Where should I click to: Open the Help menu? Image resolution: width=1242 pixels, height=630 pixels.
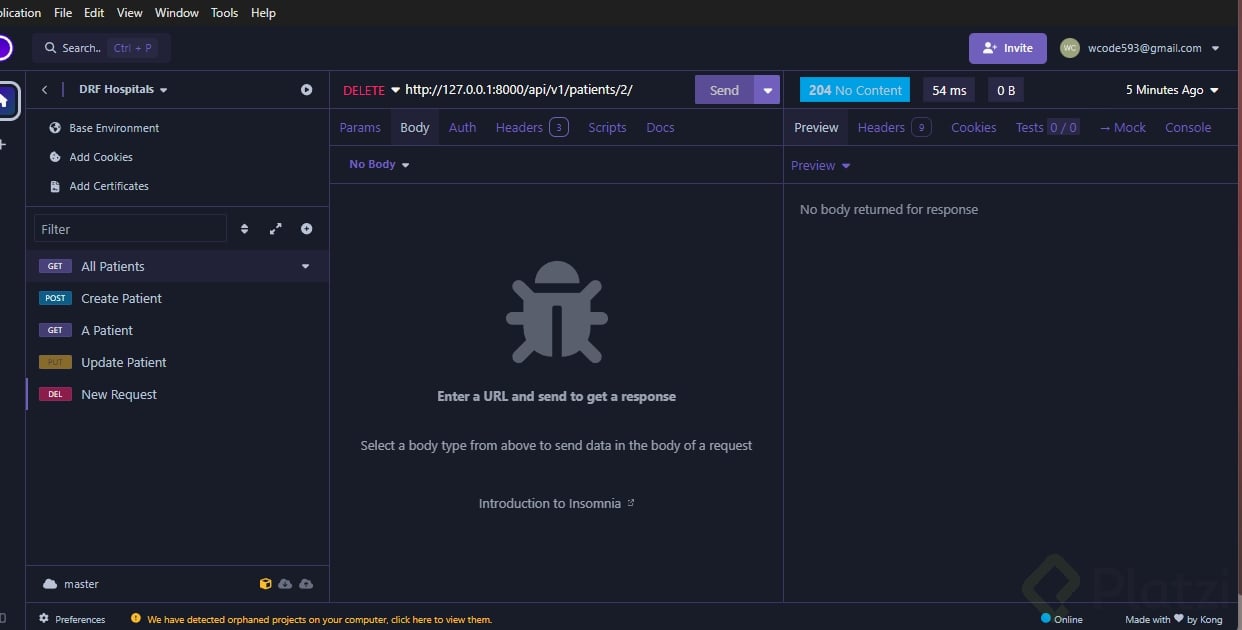(x=263, y=13)
